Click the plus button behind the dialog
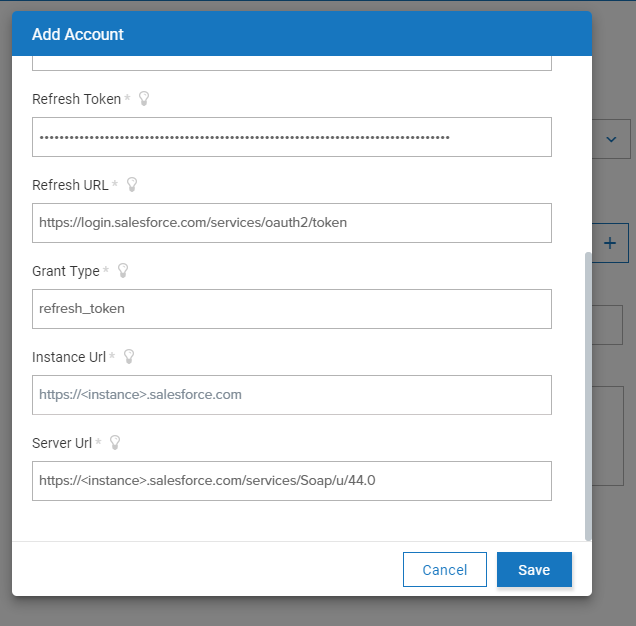Screen dimensions: 636x626 pyautogui.click(x=610, y=243)
